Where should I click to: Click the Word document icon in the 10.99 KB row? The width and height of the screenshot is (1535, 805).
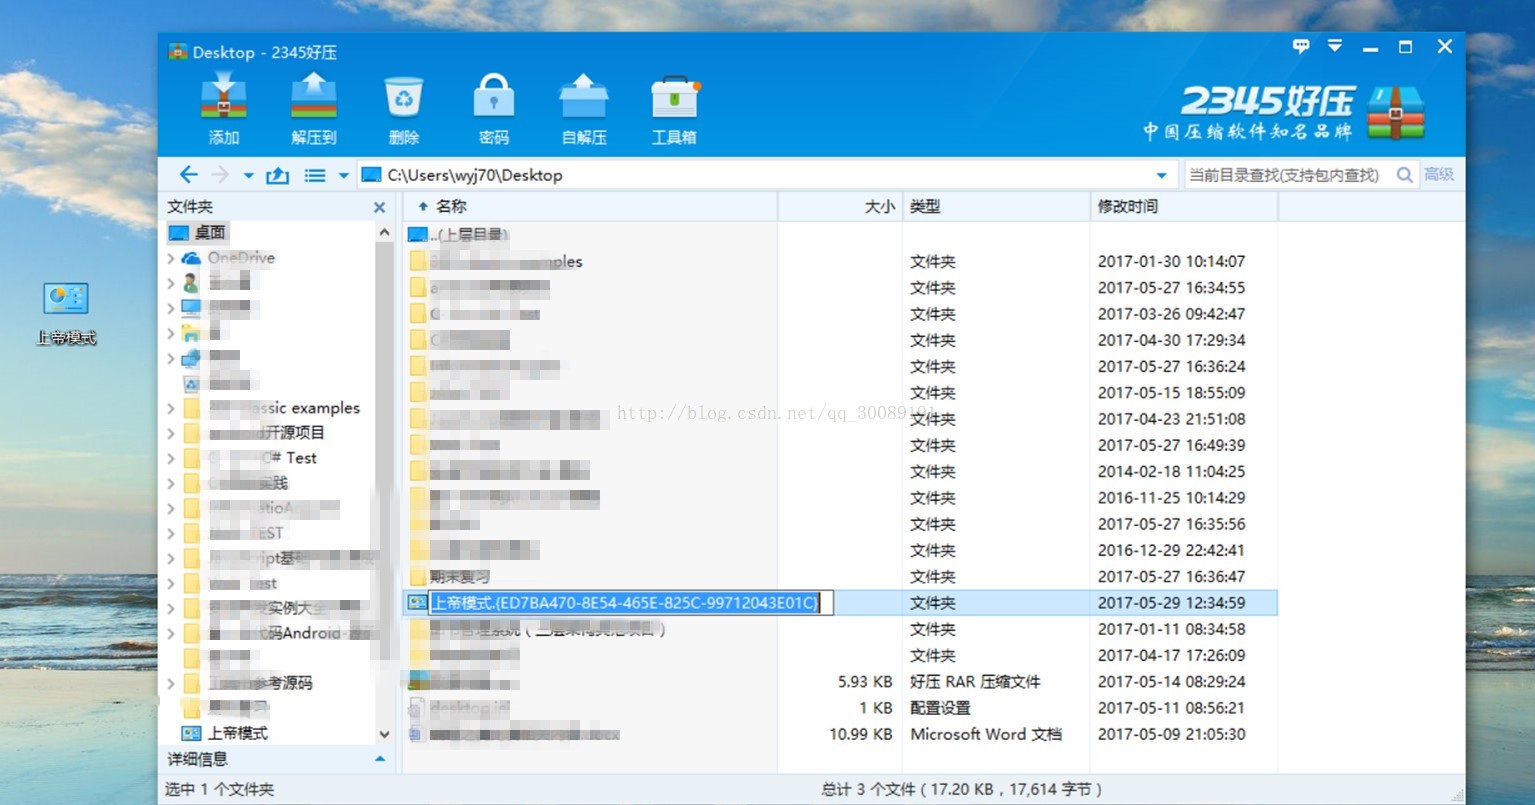tap(416, 734)
